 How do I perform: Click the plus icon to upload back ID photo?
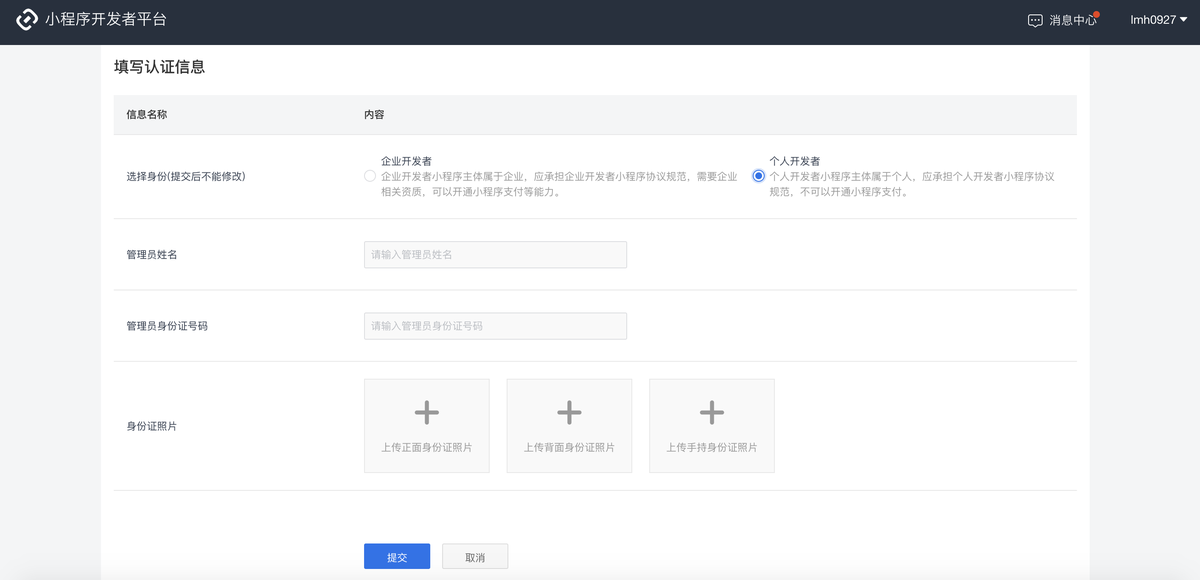coord(569,411)
